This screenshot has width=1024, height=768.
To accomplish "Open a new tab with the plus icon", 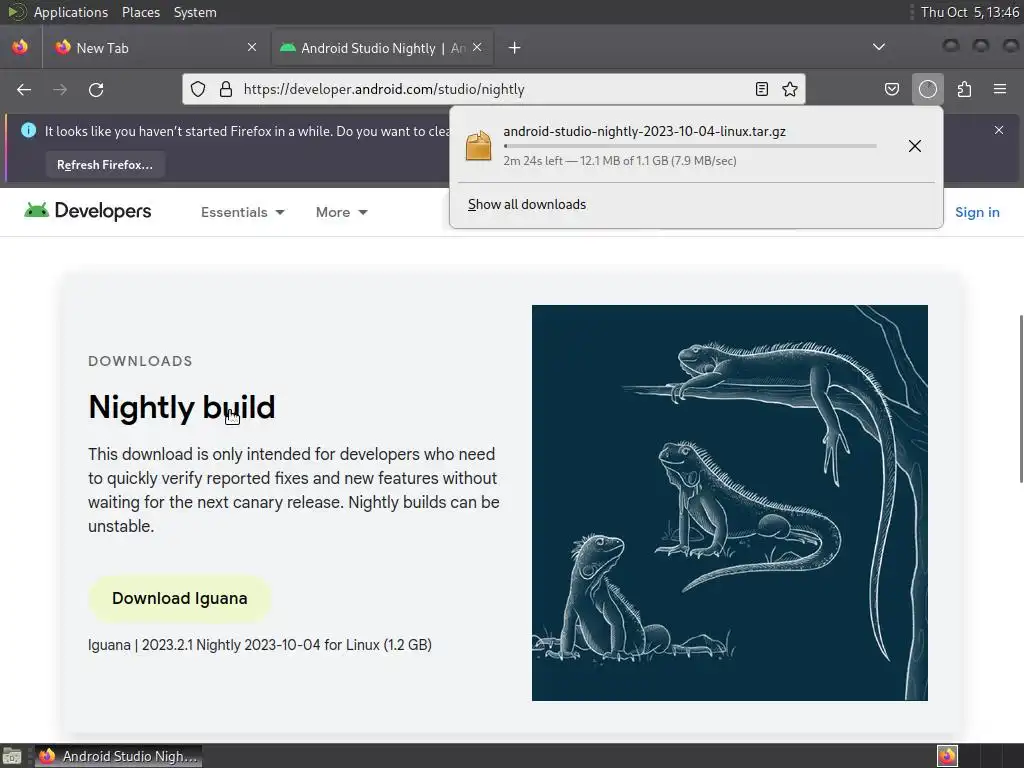I will [515, 48].
